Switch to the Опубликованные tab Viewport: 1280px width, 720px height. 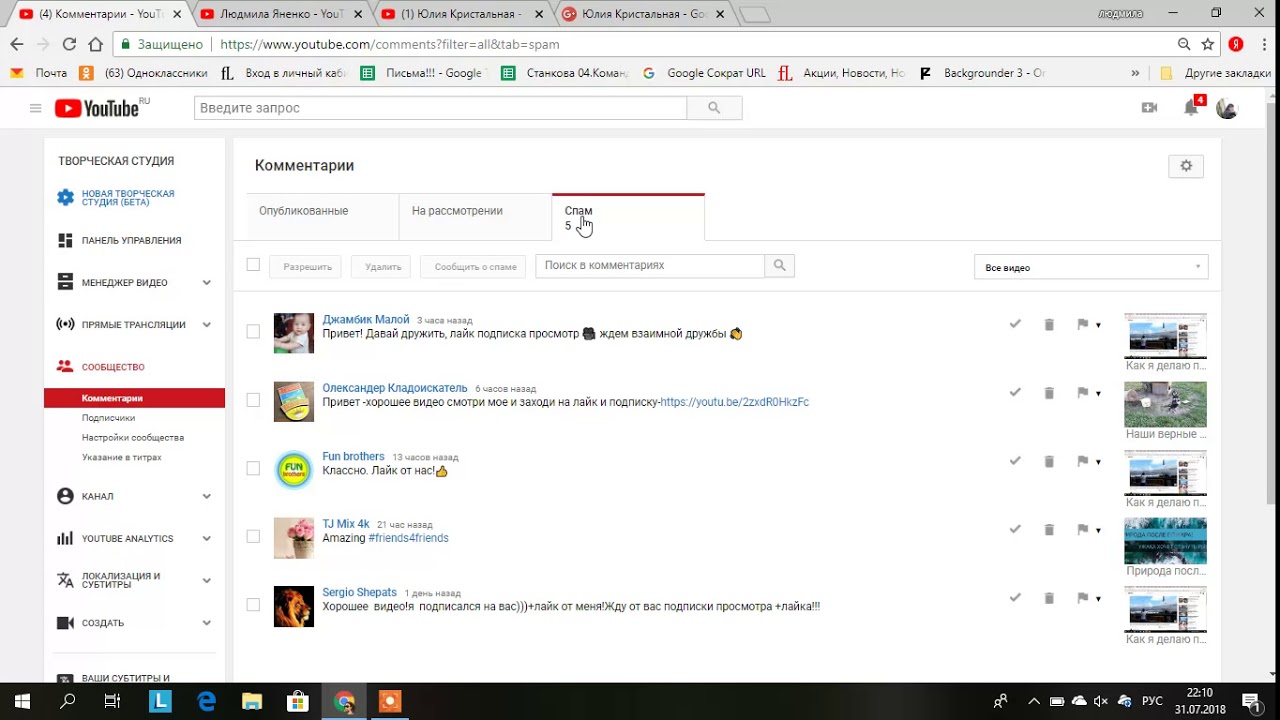pos(304,211)
